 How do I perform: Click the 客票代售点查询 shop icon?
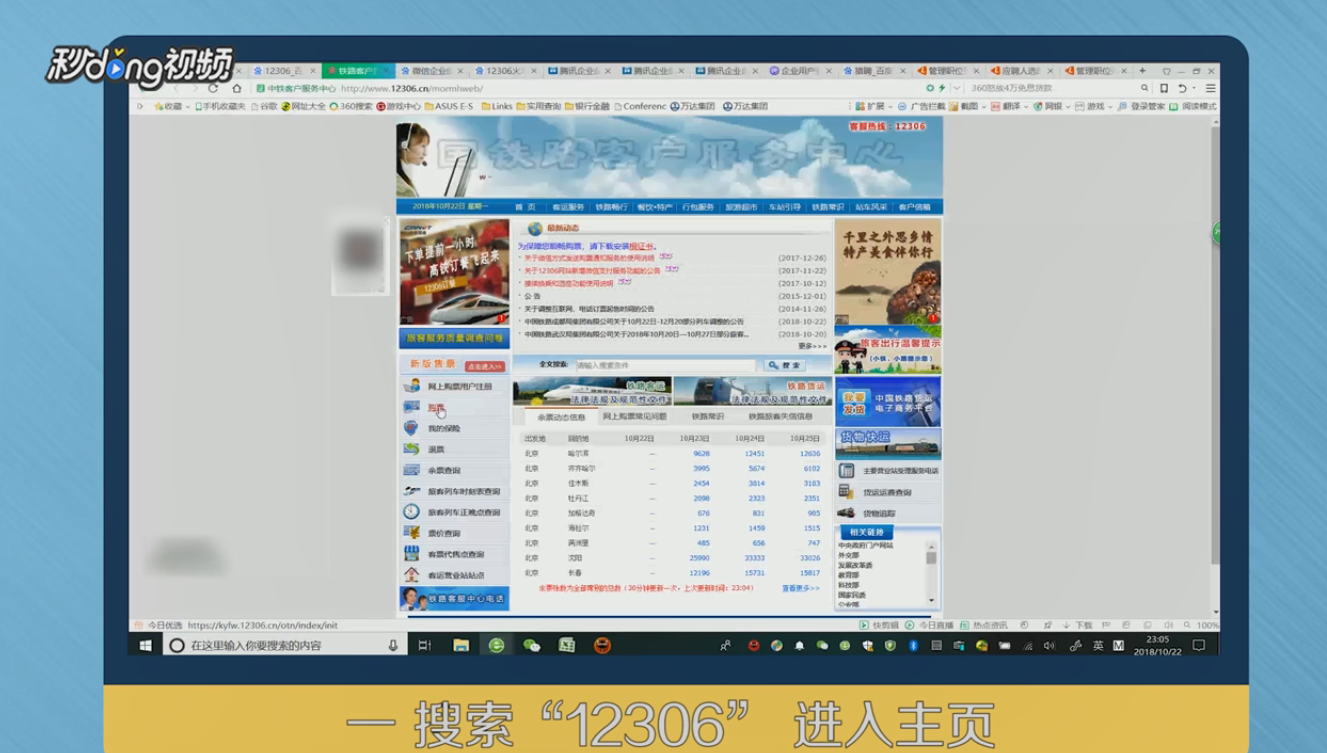point(411,554)
